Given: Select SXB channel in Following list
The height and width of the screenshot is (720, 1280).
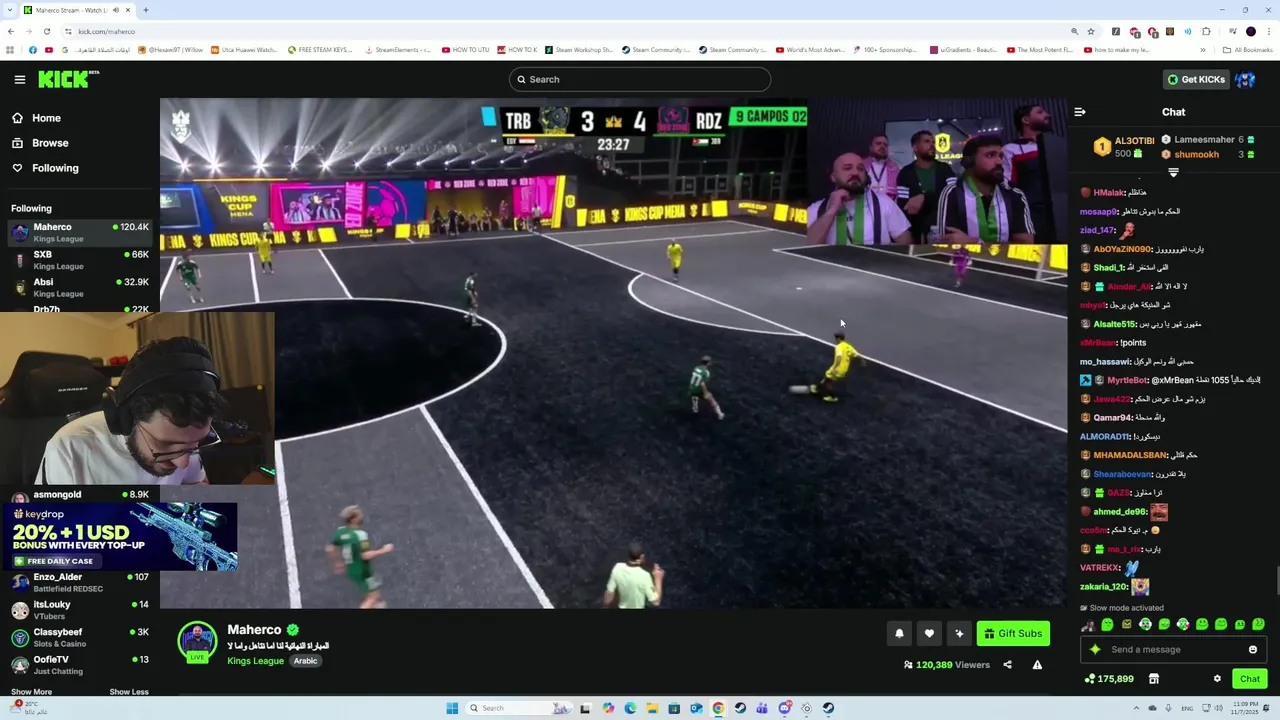Looking at the screenshot, I should (80, 260).
